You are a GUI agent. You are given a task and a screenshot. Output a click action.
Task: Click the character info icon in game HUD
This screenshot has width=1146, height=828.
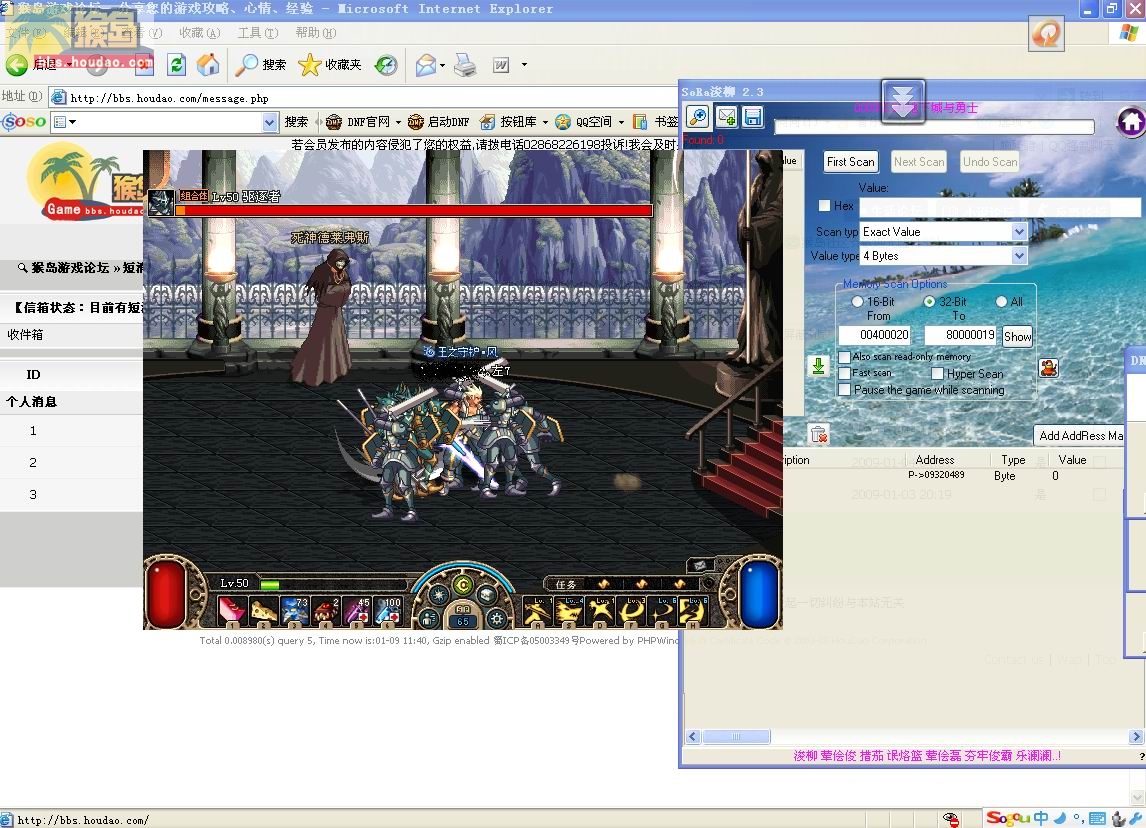429,619
